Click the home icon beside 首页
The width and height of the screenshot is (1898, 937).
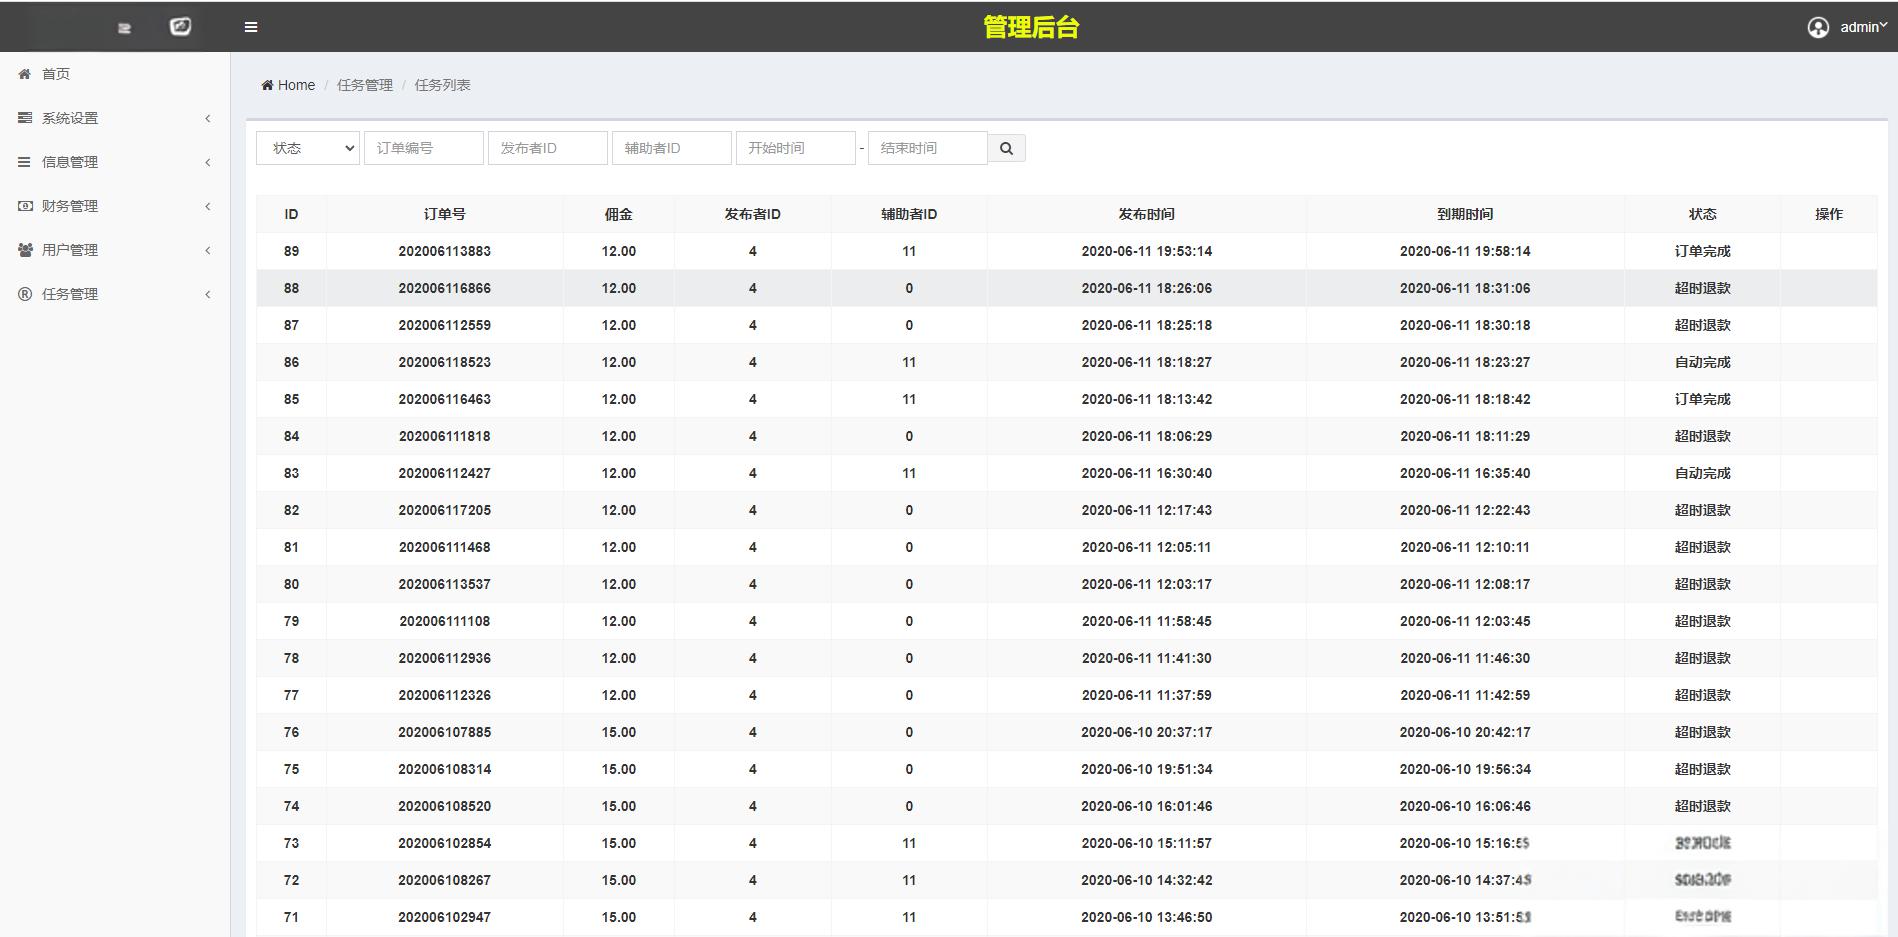click(25, 74)
